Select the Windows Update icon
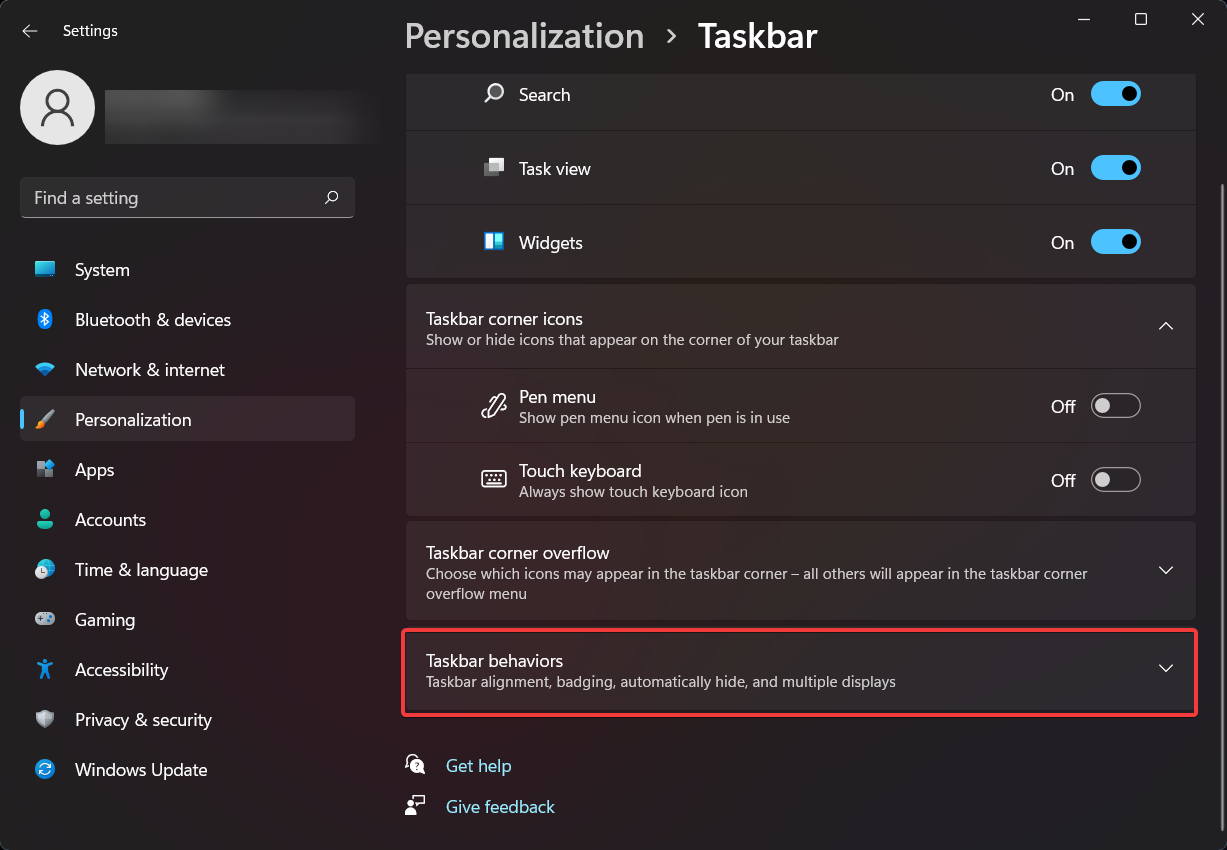Screen dimensions: 1227x850 45,769
